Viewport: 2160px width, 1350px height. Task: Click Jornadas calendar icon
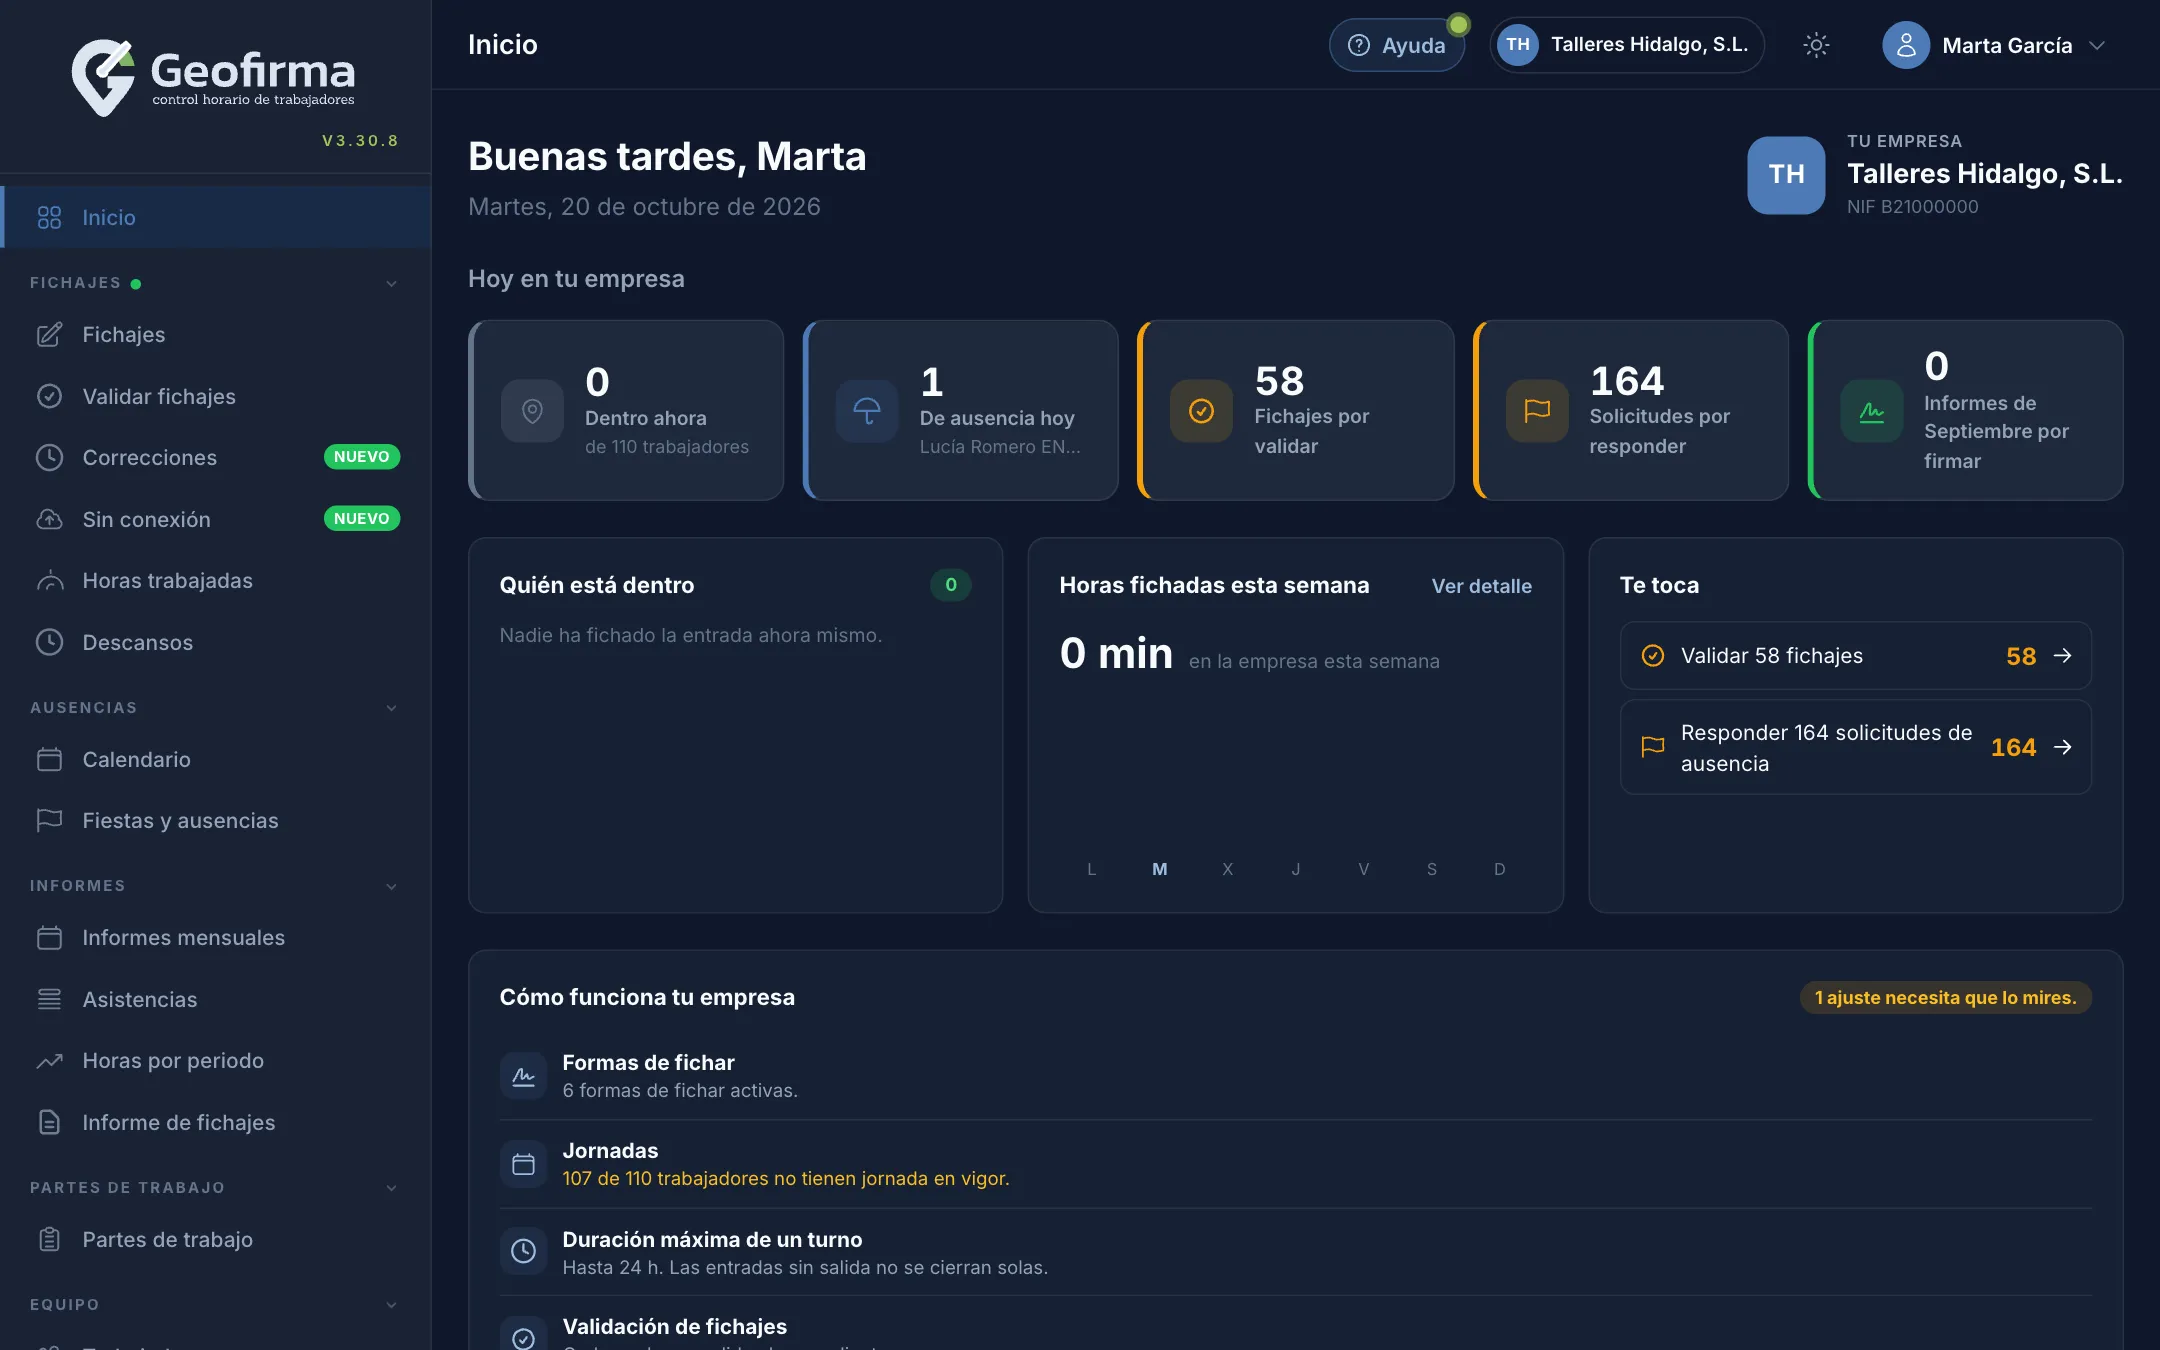click(523, 1164)
